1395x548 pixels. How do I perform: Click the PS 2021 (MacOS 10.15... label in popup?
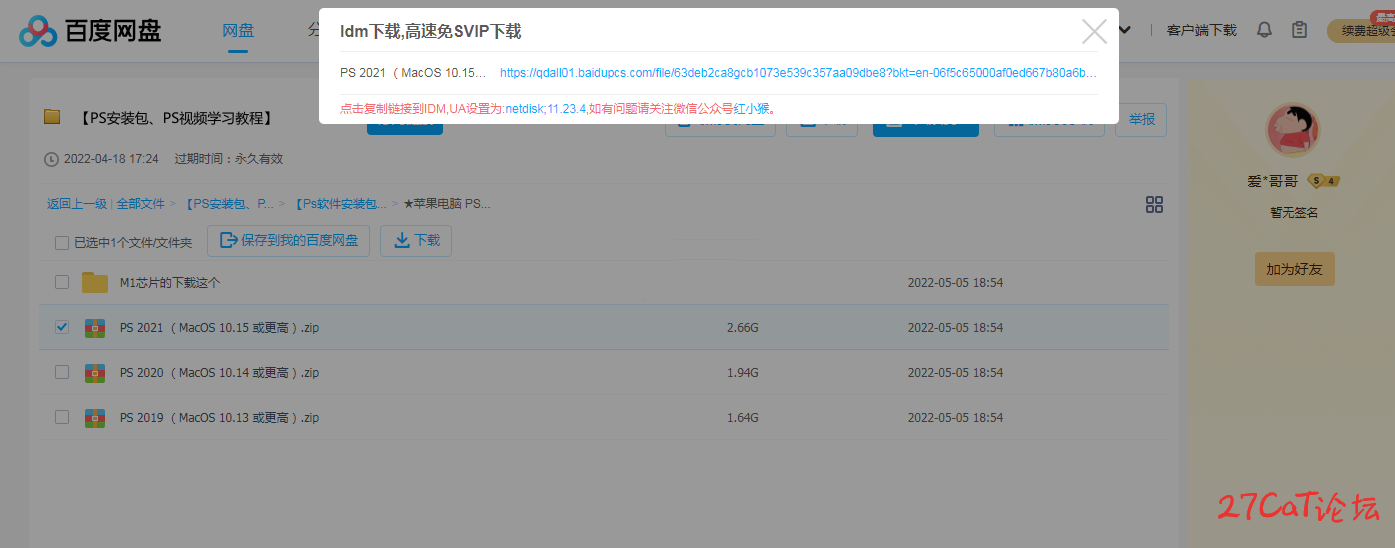click(x=413, y=73)
